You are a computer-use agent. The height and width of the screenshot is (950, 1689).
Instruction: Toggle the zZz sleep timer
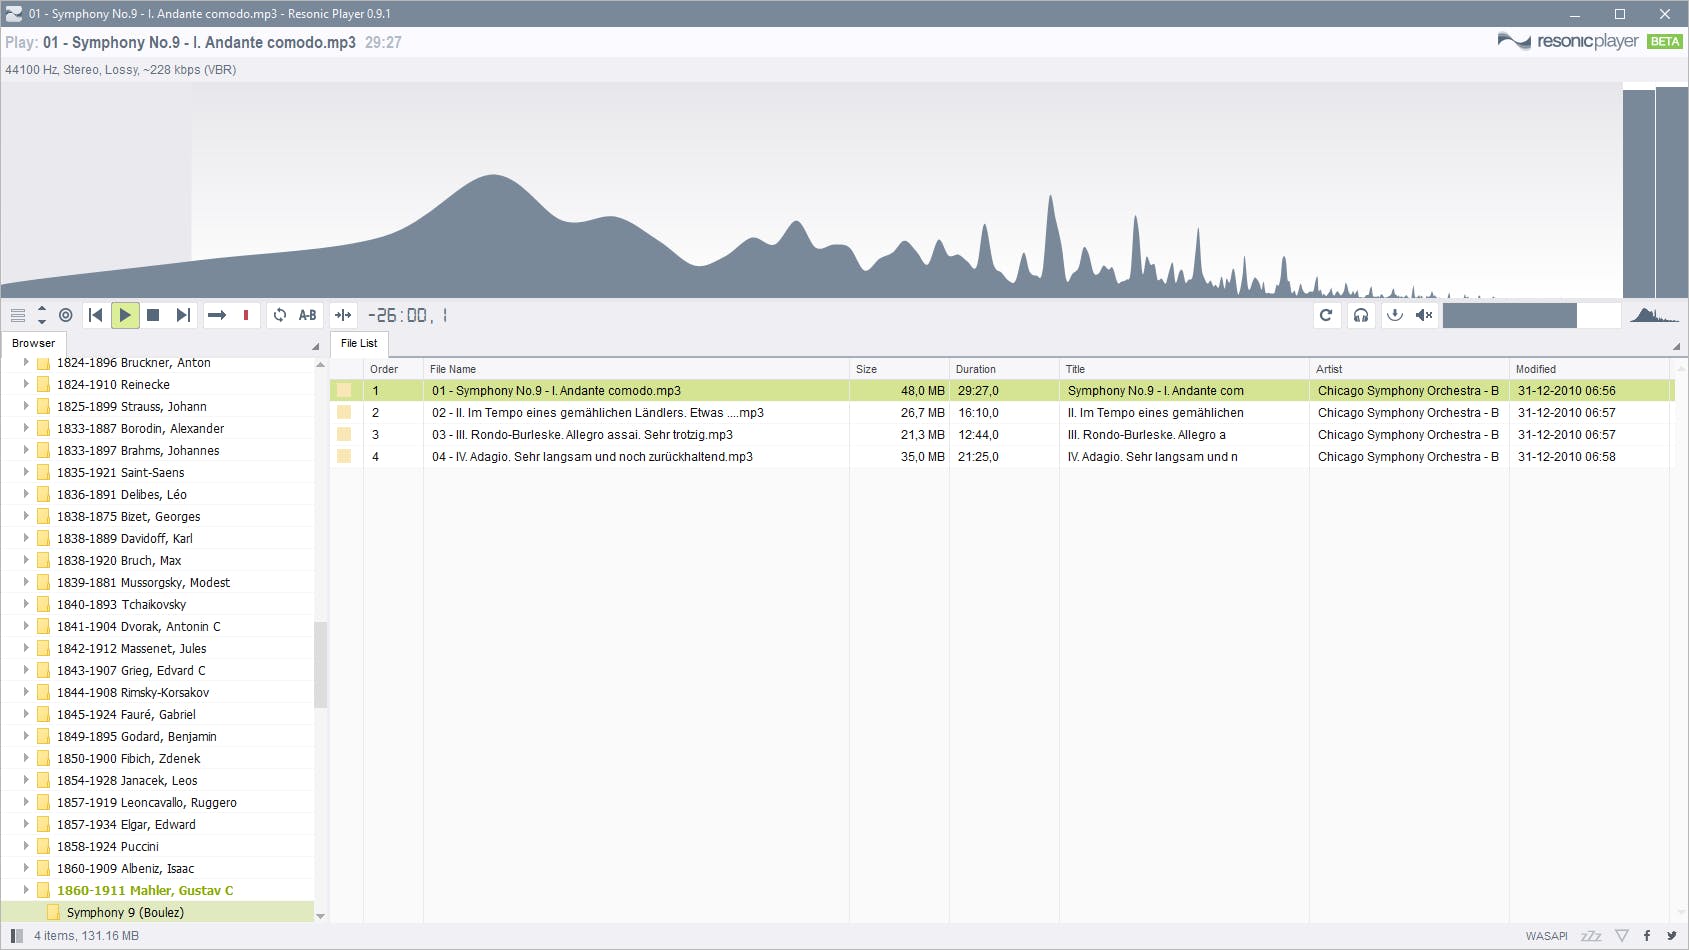[x=1591, y=936]
